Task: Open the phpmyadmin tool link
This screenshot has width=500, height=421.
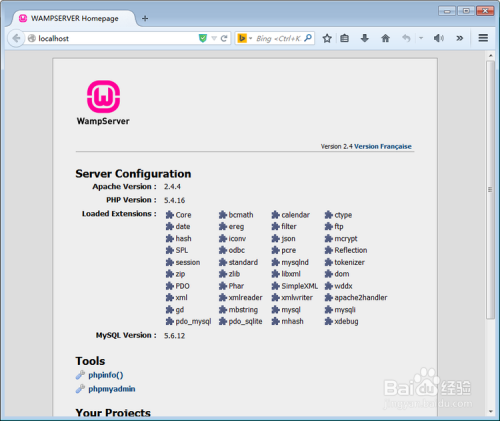Action: pyautogui.click(x=112, y=389)
